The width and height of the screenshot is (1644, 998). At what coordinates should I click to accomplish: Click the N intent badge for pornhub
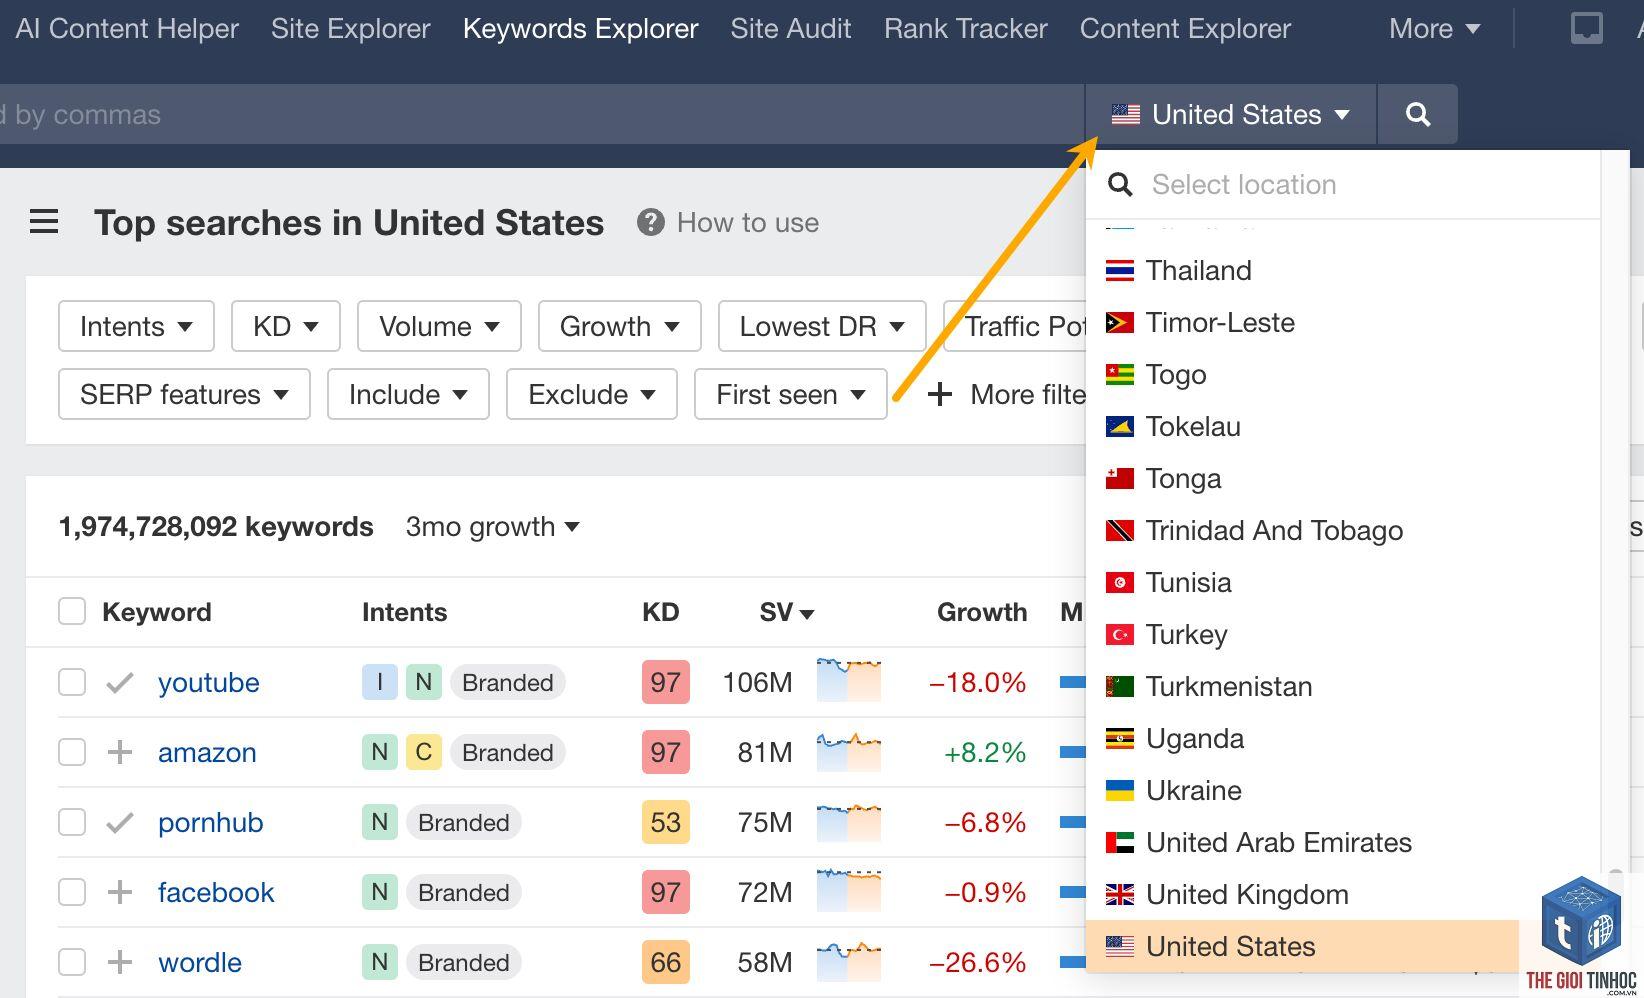tap(380, 822)
